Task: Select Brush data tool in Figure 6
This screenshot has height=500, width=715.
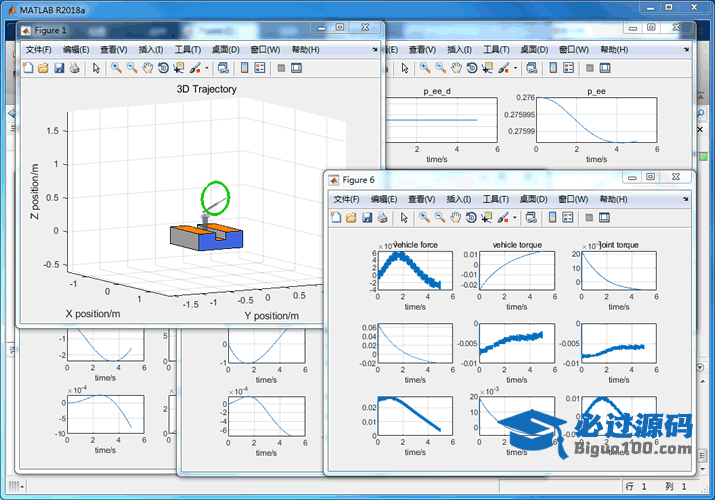Action: (503, 217)
